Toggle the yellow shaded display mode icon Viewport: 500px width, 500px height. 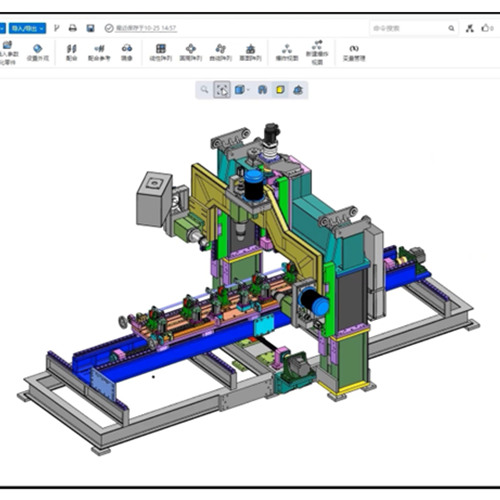point(280,89)
